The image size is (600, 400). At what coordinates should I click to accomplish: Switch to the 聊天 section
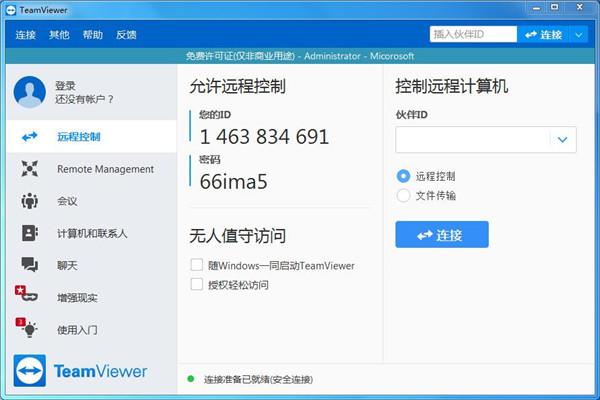pos(91,265)
